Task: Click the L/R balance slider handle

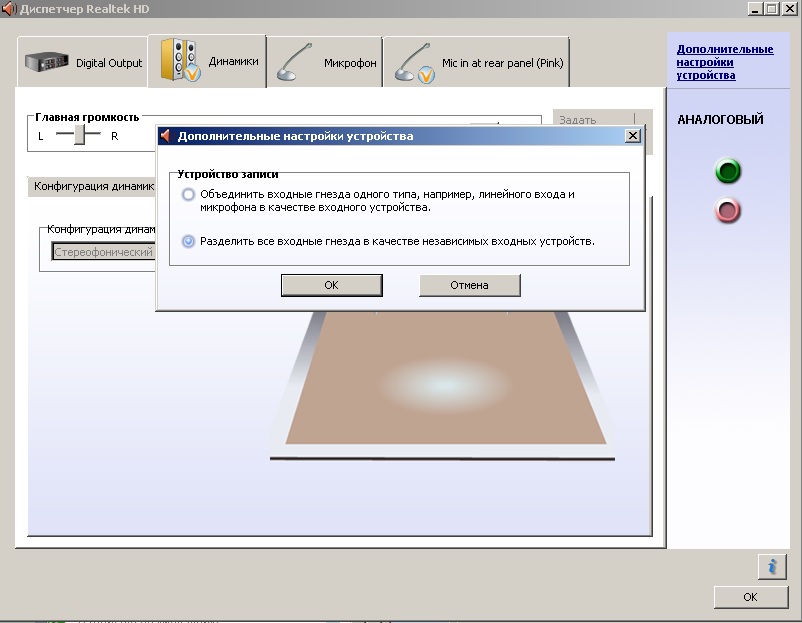Action: 79,135
